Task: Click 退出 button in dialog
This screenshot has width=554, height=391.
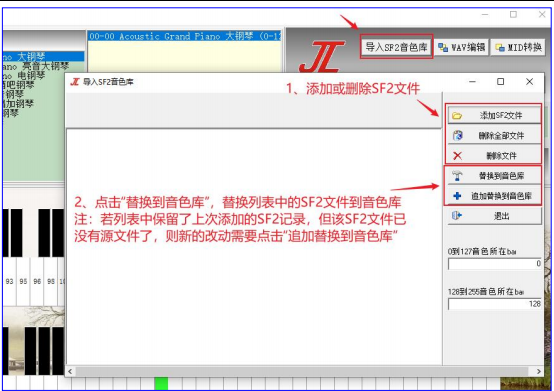Action: [x=494, y=216]
